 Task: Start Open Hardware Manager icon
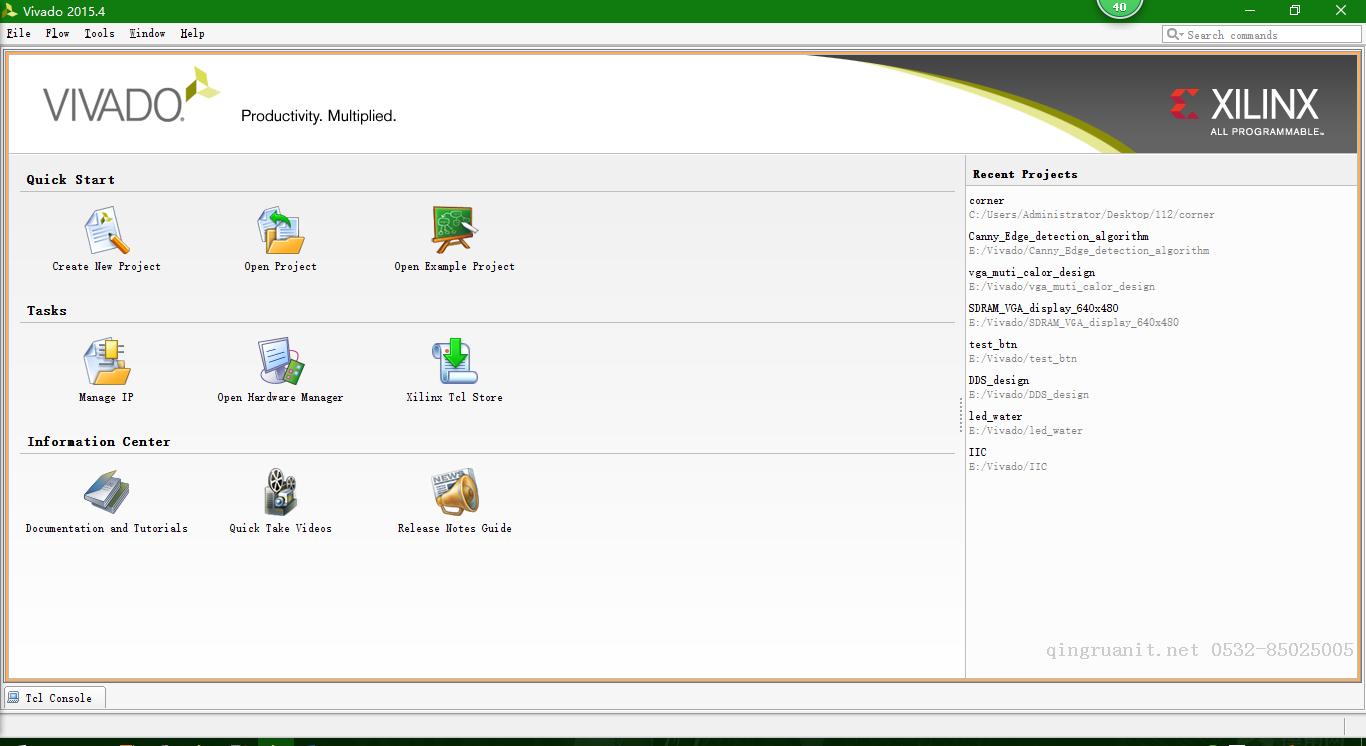click(280, 362)
